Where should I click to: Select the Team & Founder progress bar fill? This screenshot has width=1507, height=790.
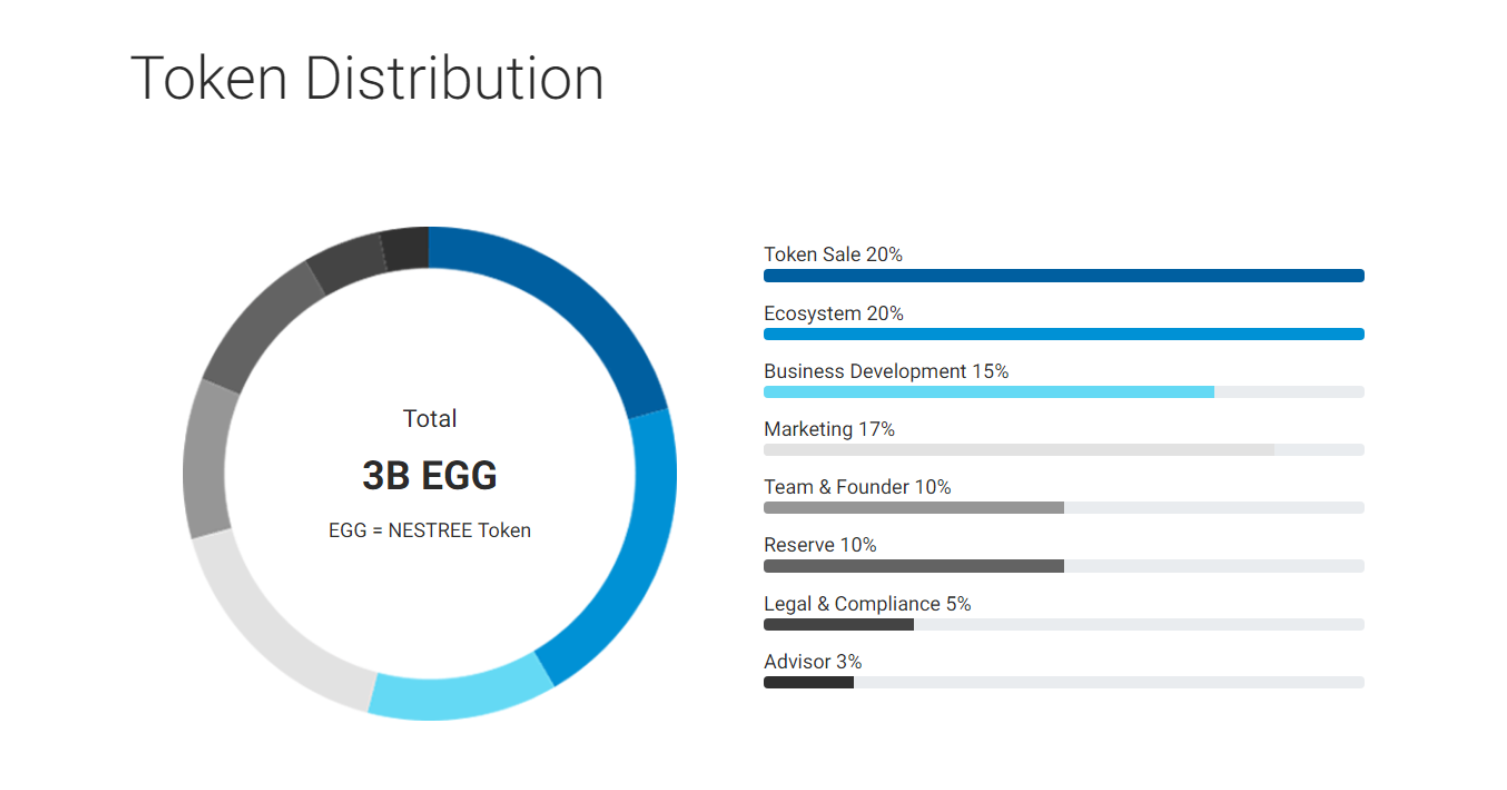point(913,508)
